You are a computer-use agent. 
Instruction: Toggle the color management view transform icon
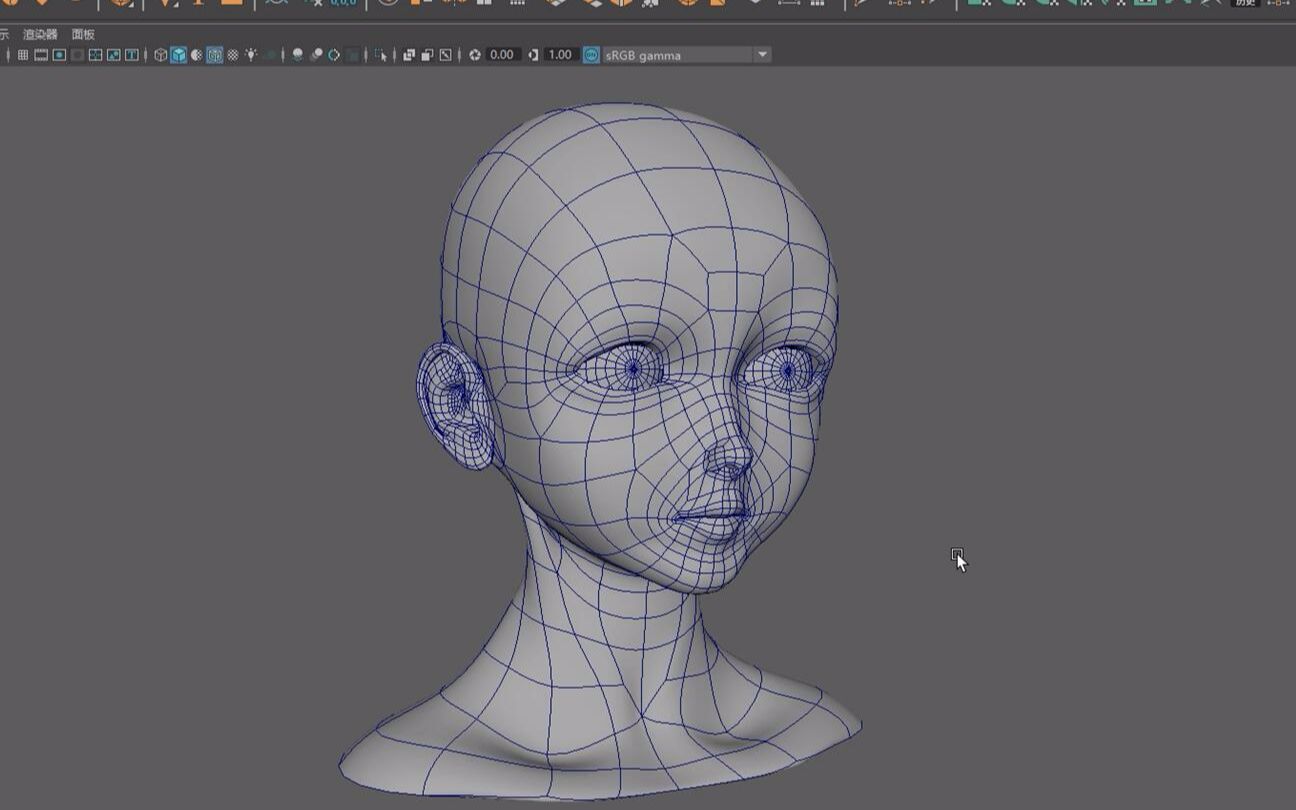click(591, 55)
